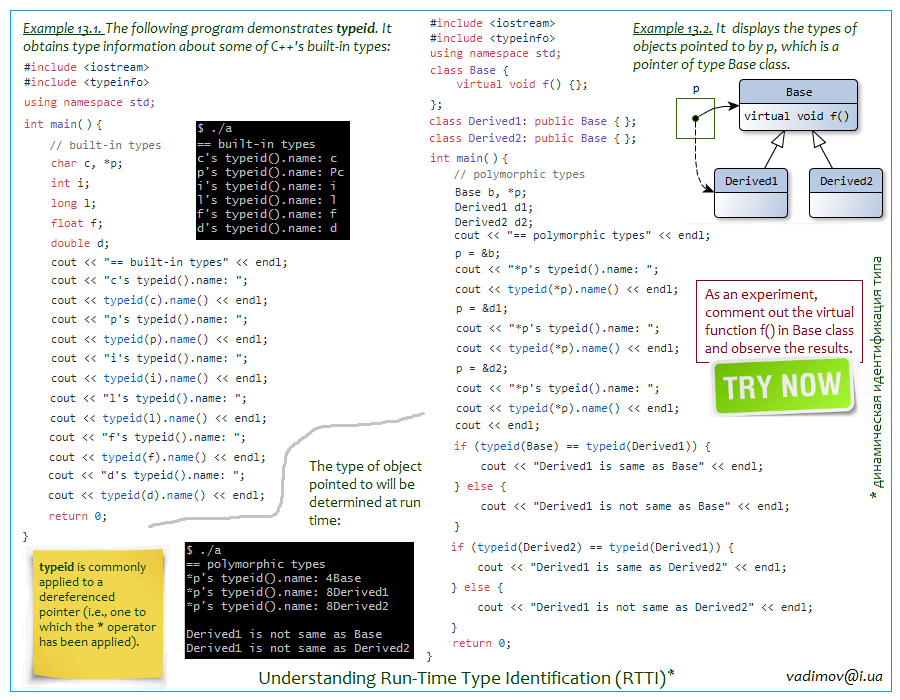Click the polymorphic types terminal output
Image resolution: width=900 pixels, height=700 pixels.
299,600
